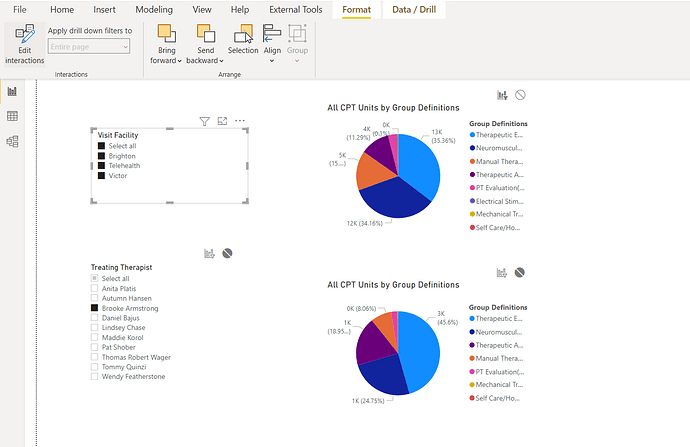Check Lindsey Chase therapist

pos(94,328)
